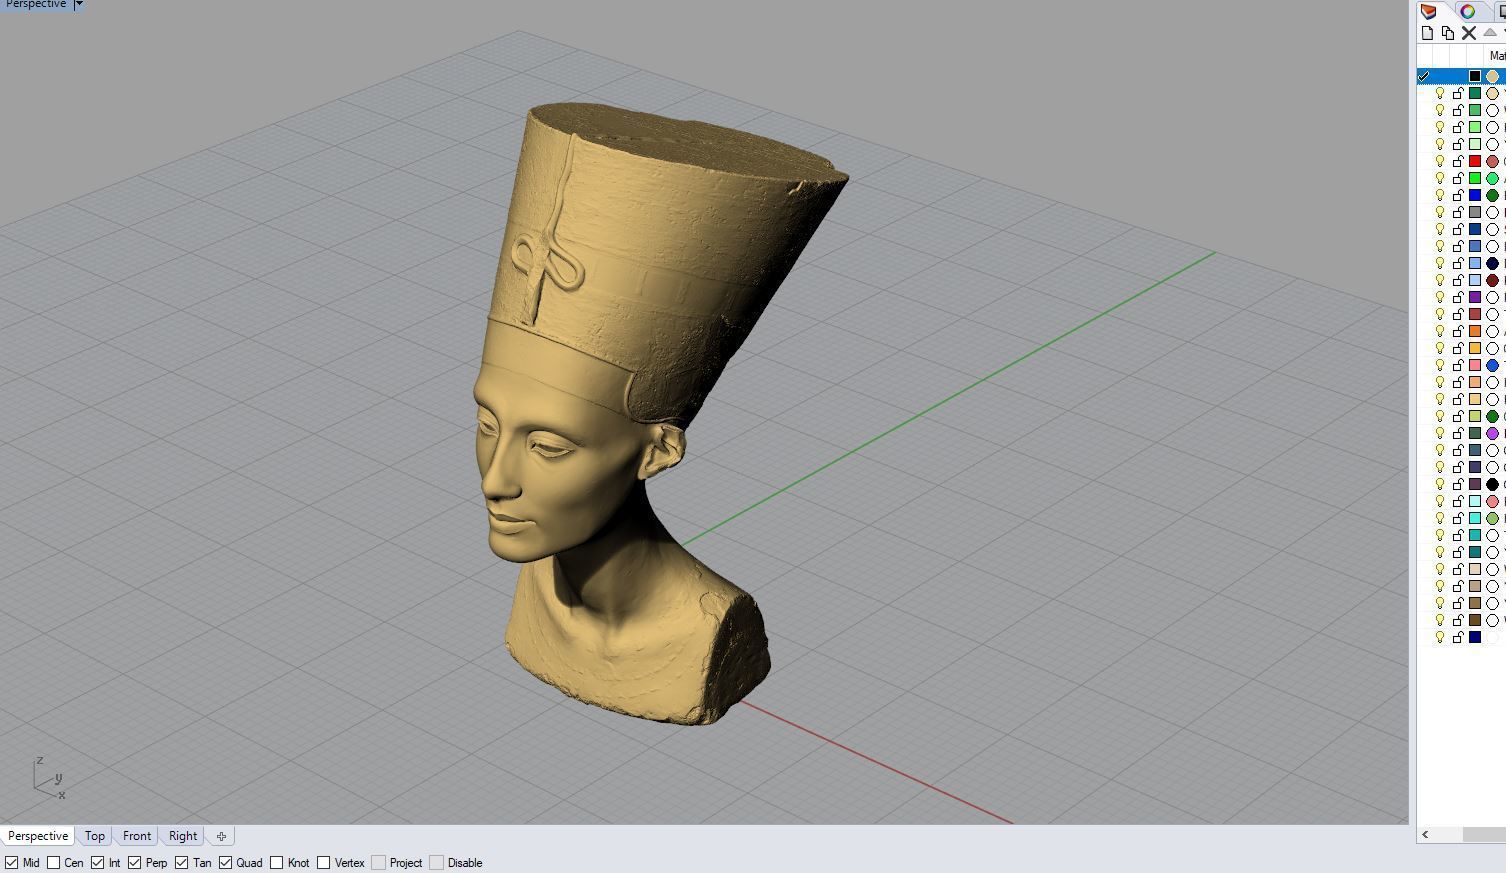Open the blue material circle on the pink layer row
The image size is (1506, 873).
click(x=1492, y=365)
